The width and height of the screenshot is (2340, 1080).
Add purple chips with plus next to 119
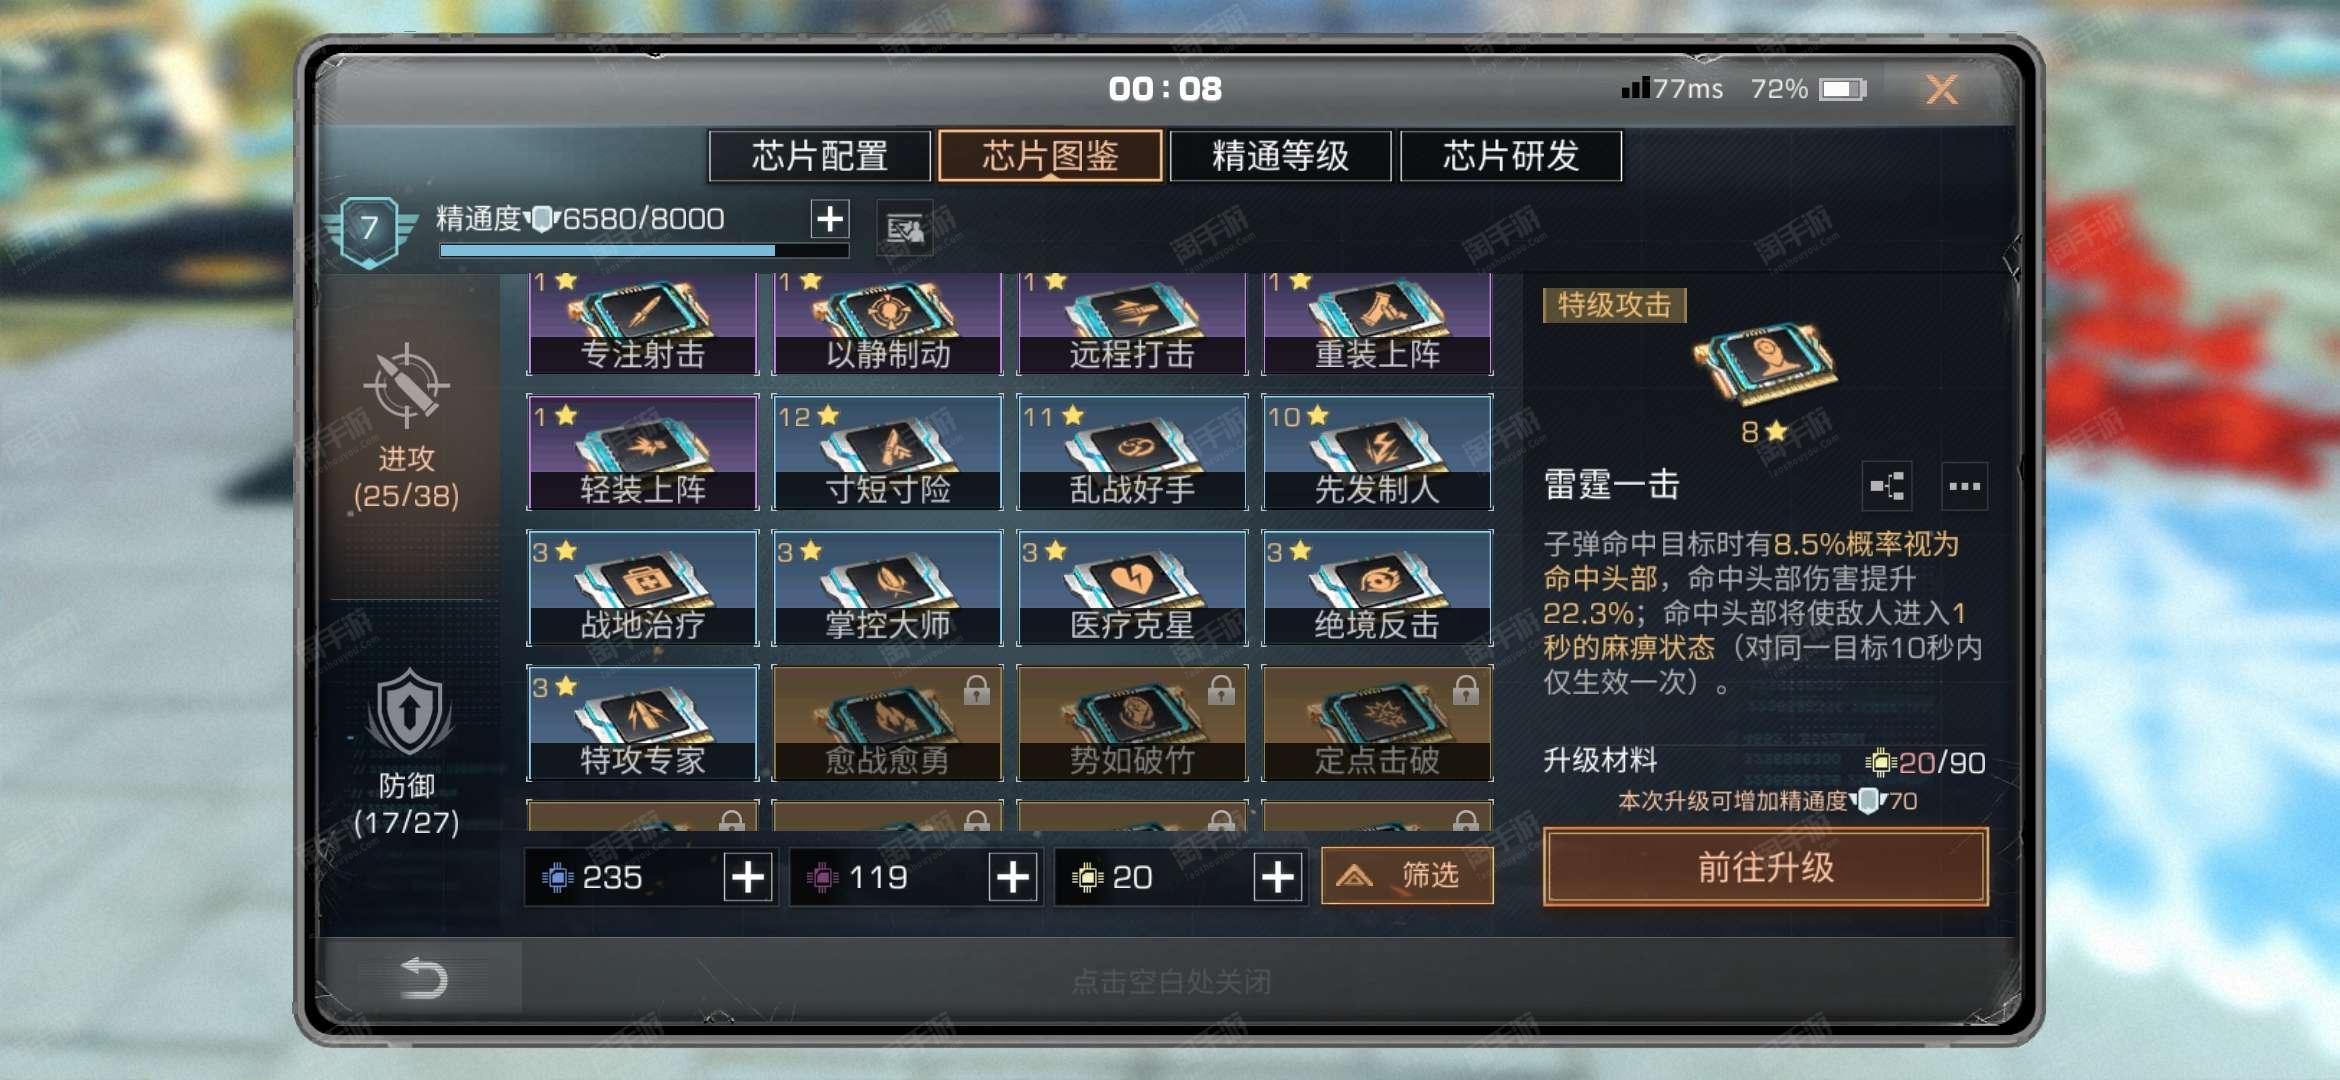tap(1013, 877)
